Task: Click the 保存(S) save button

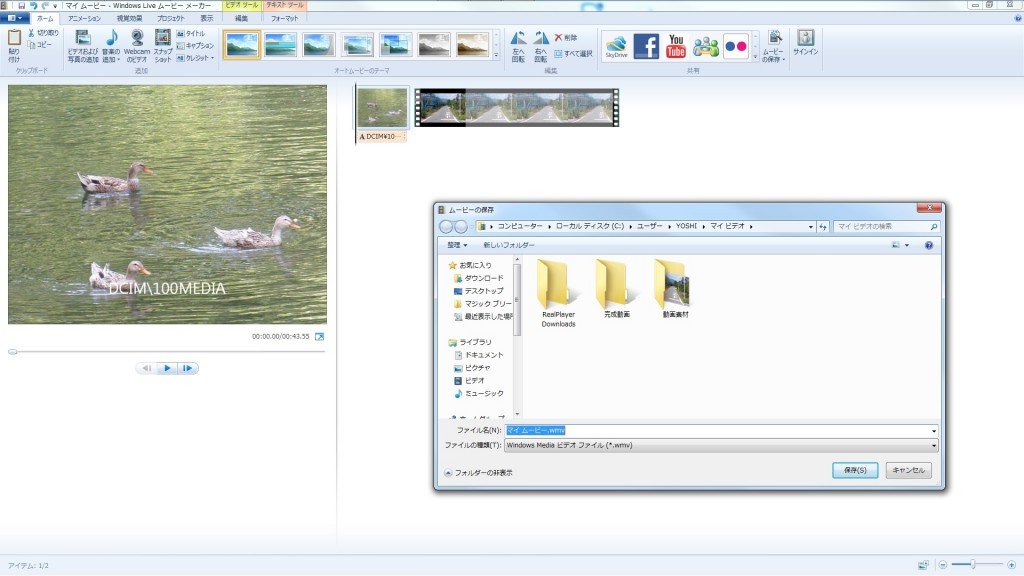Action: [x=855, y=470]
